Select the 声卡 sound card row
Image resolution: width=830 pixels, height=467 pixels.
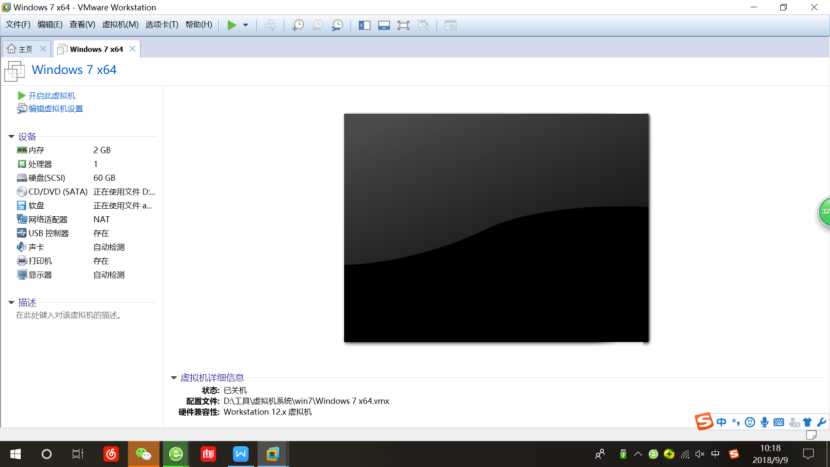pyautogui.click(x=85, y=247)
